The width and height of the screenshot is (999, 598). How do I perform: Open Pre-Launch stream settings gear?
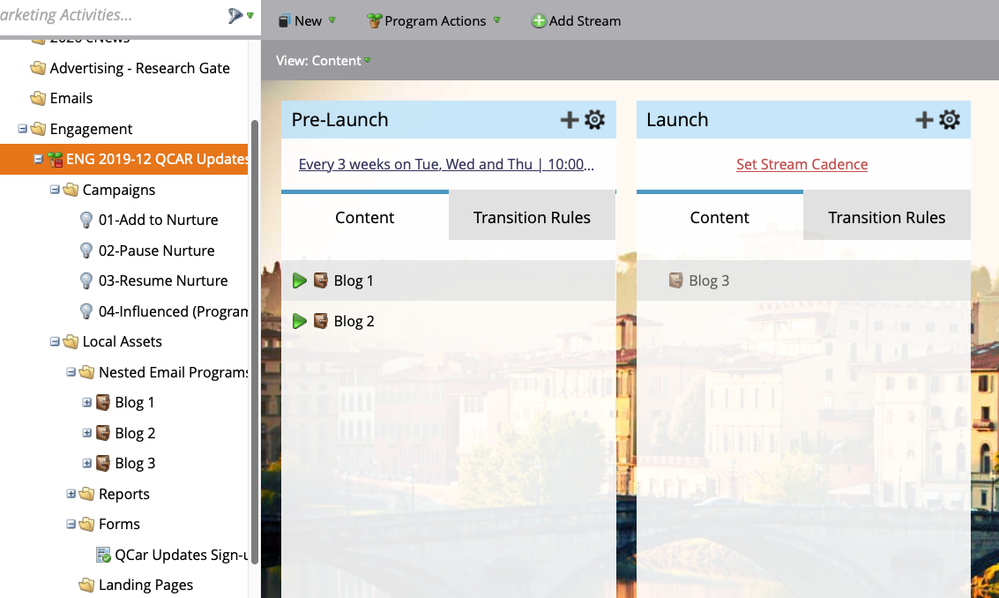595,120
